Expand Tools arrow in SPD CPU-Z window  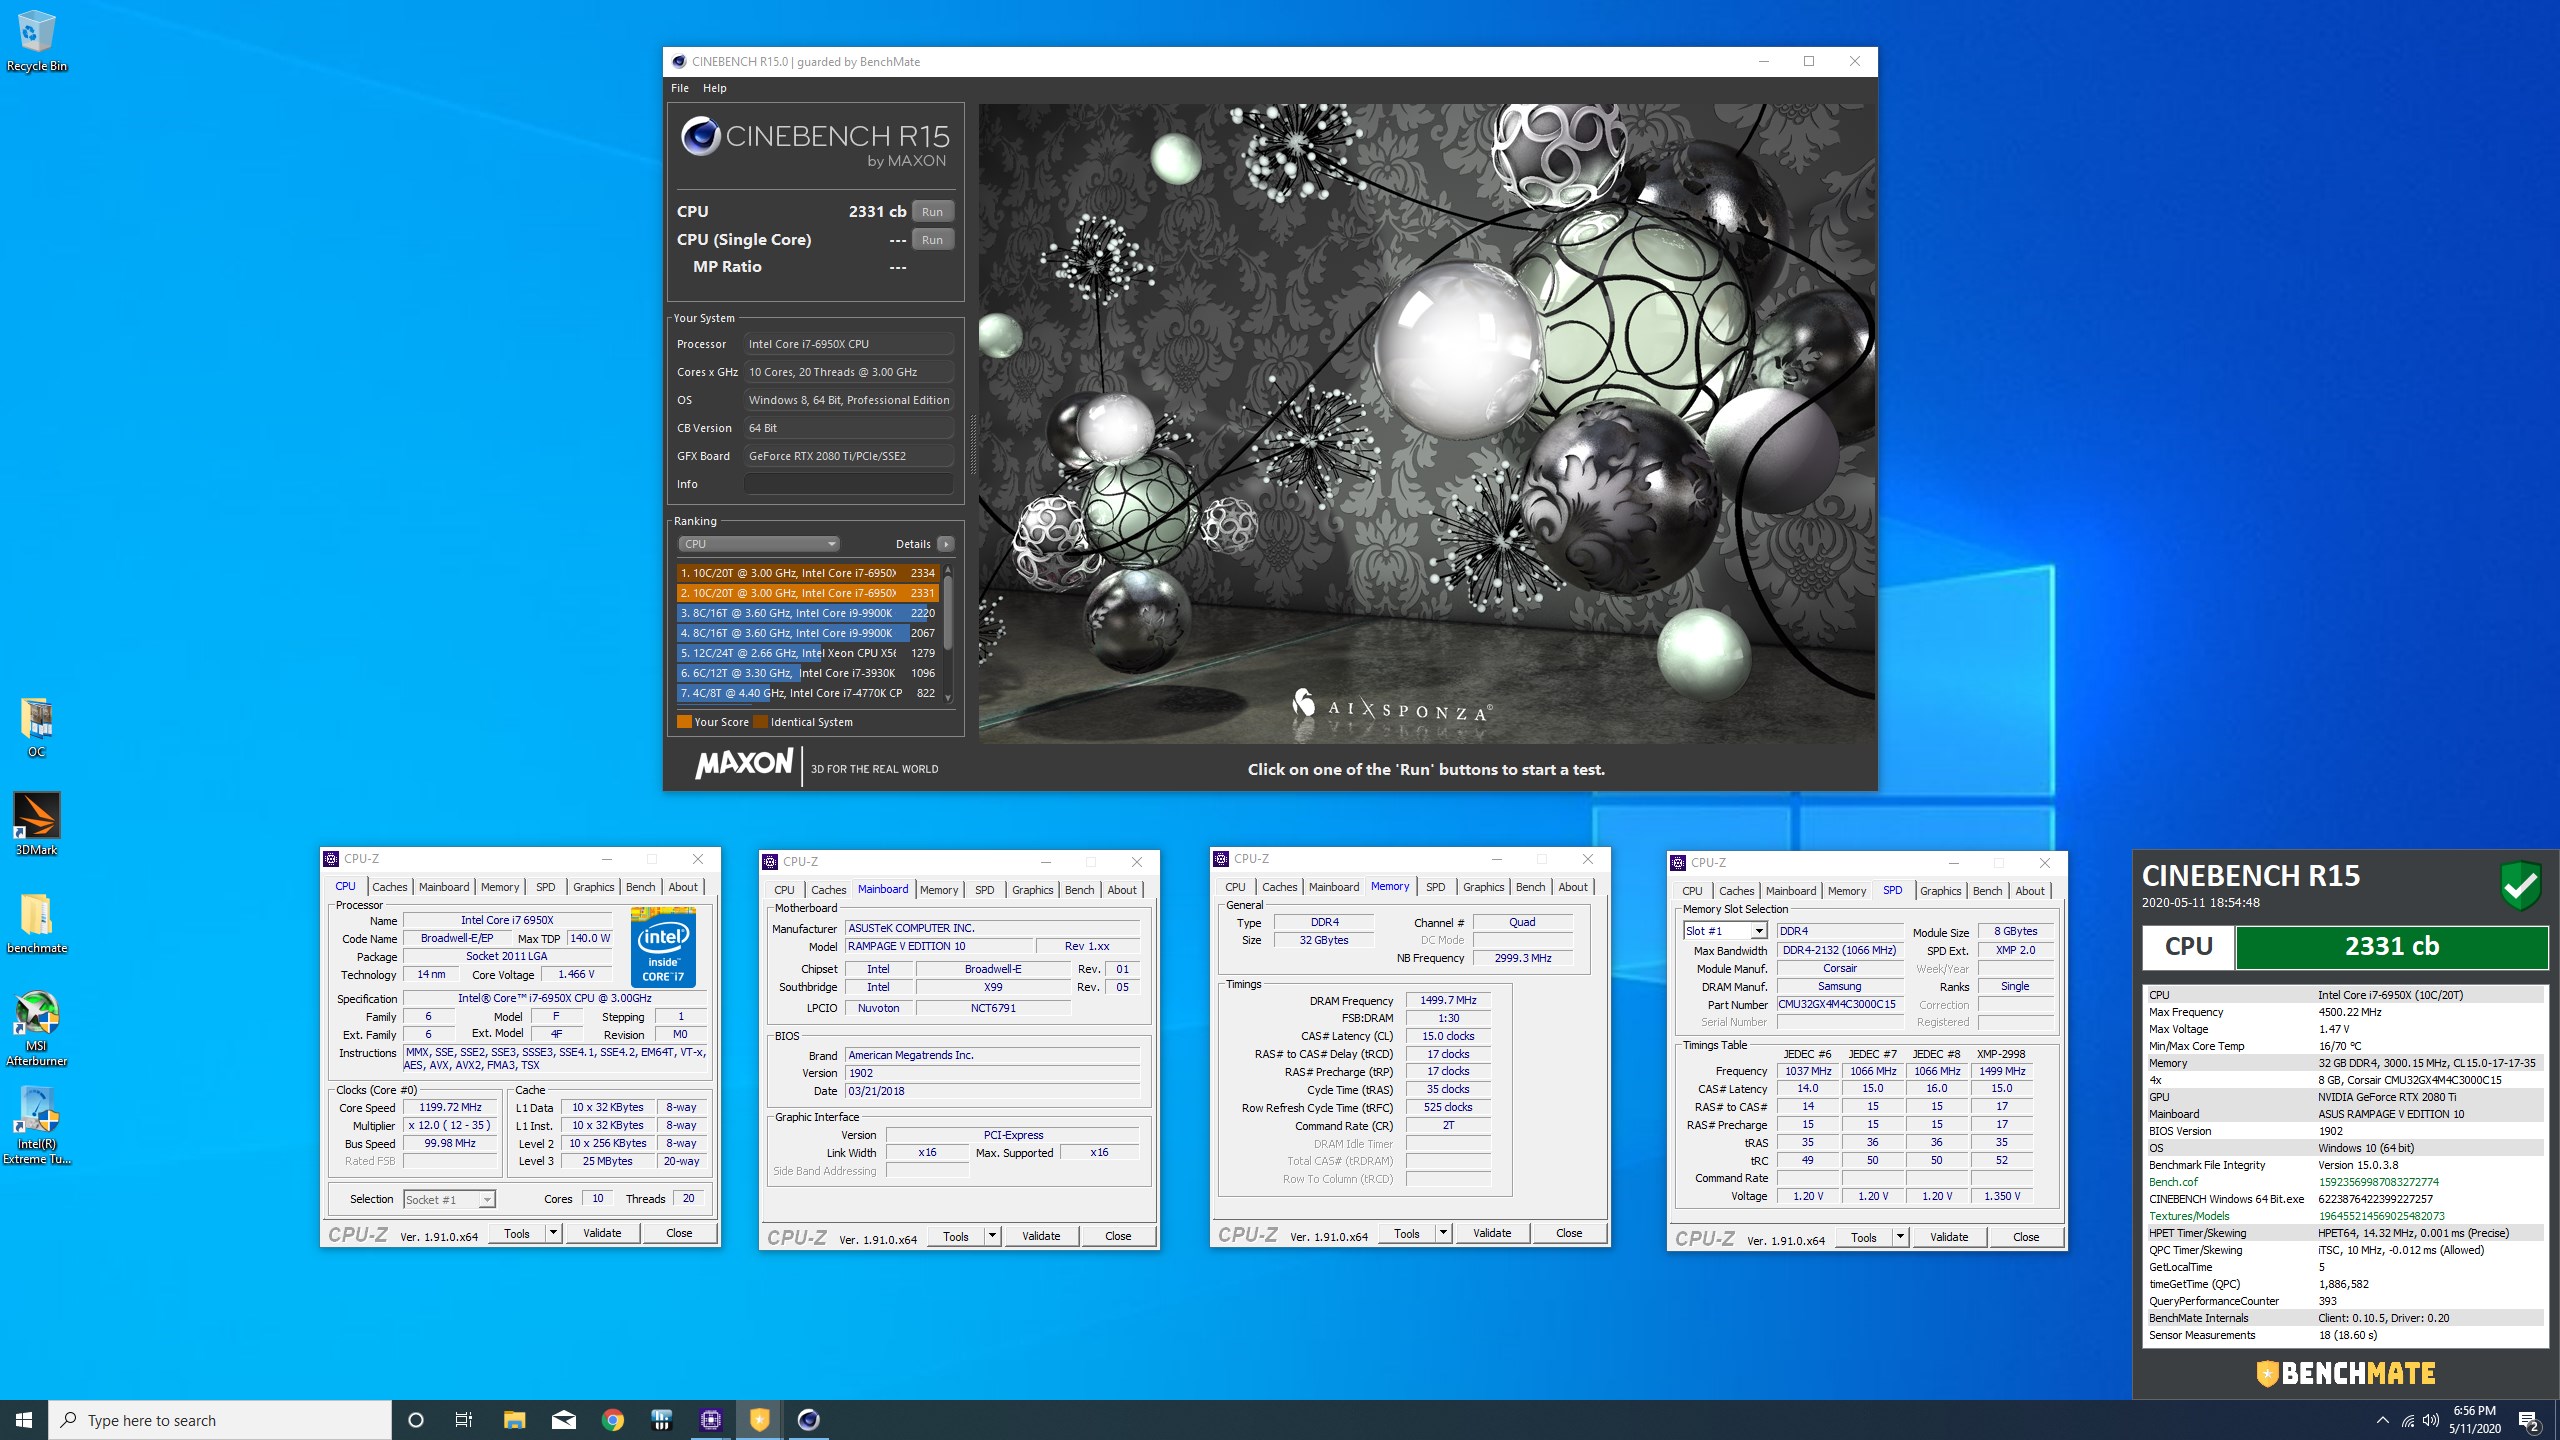(x=1900, y=1238)
